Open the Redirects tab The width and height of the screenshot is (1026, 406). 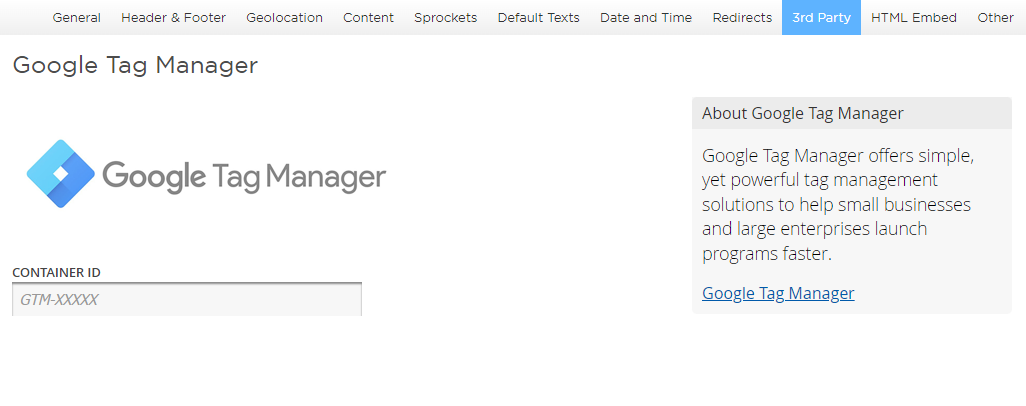742,18
